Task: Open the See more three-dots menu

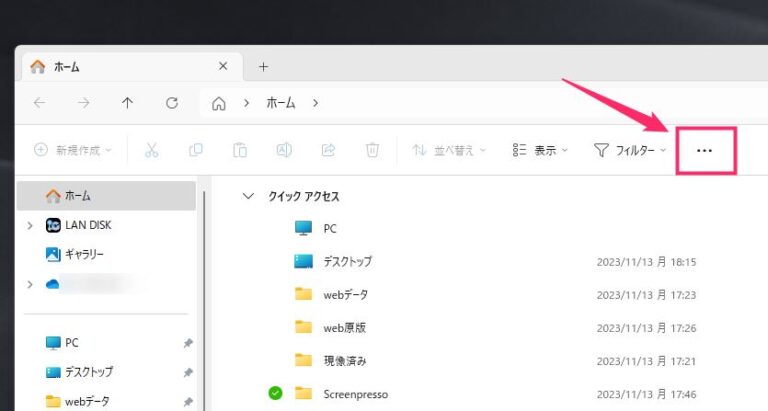Action: tap(705, 150)
